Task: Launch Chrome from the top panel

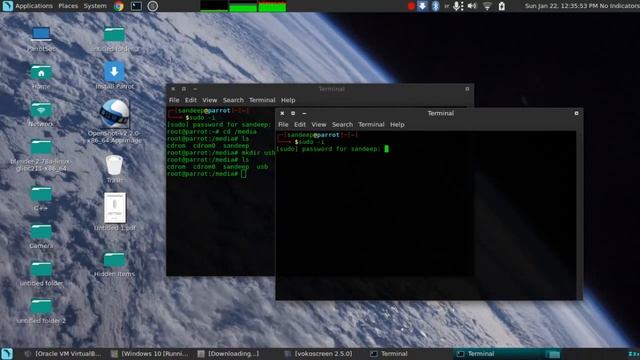Action: coord(119,6)
